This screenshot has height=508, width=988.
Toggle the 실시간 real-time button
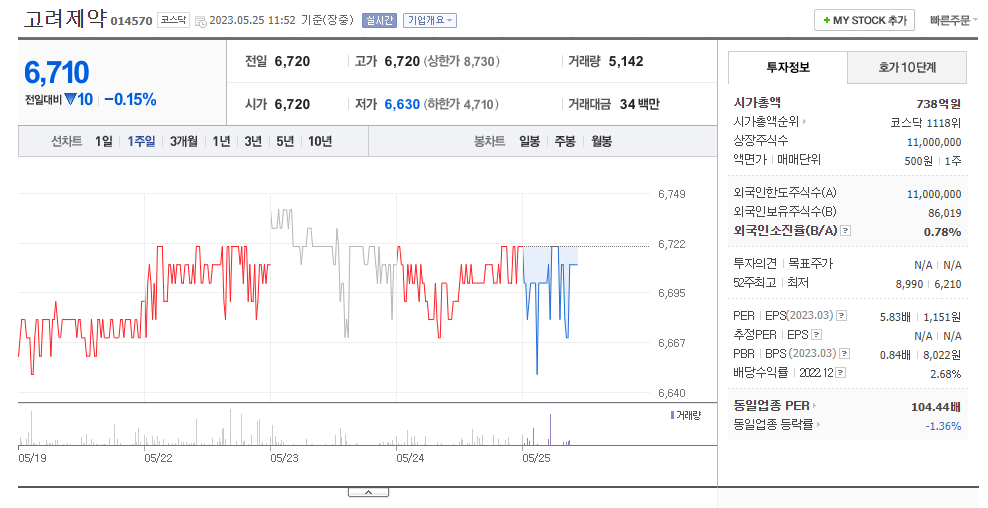click(x=379, y=20)
